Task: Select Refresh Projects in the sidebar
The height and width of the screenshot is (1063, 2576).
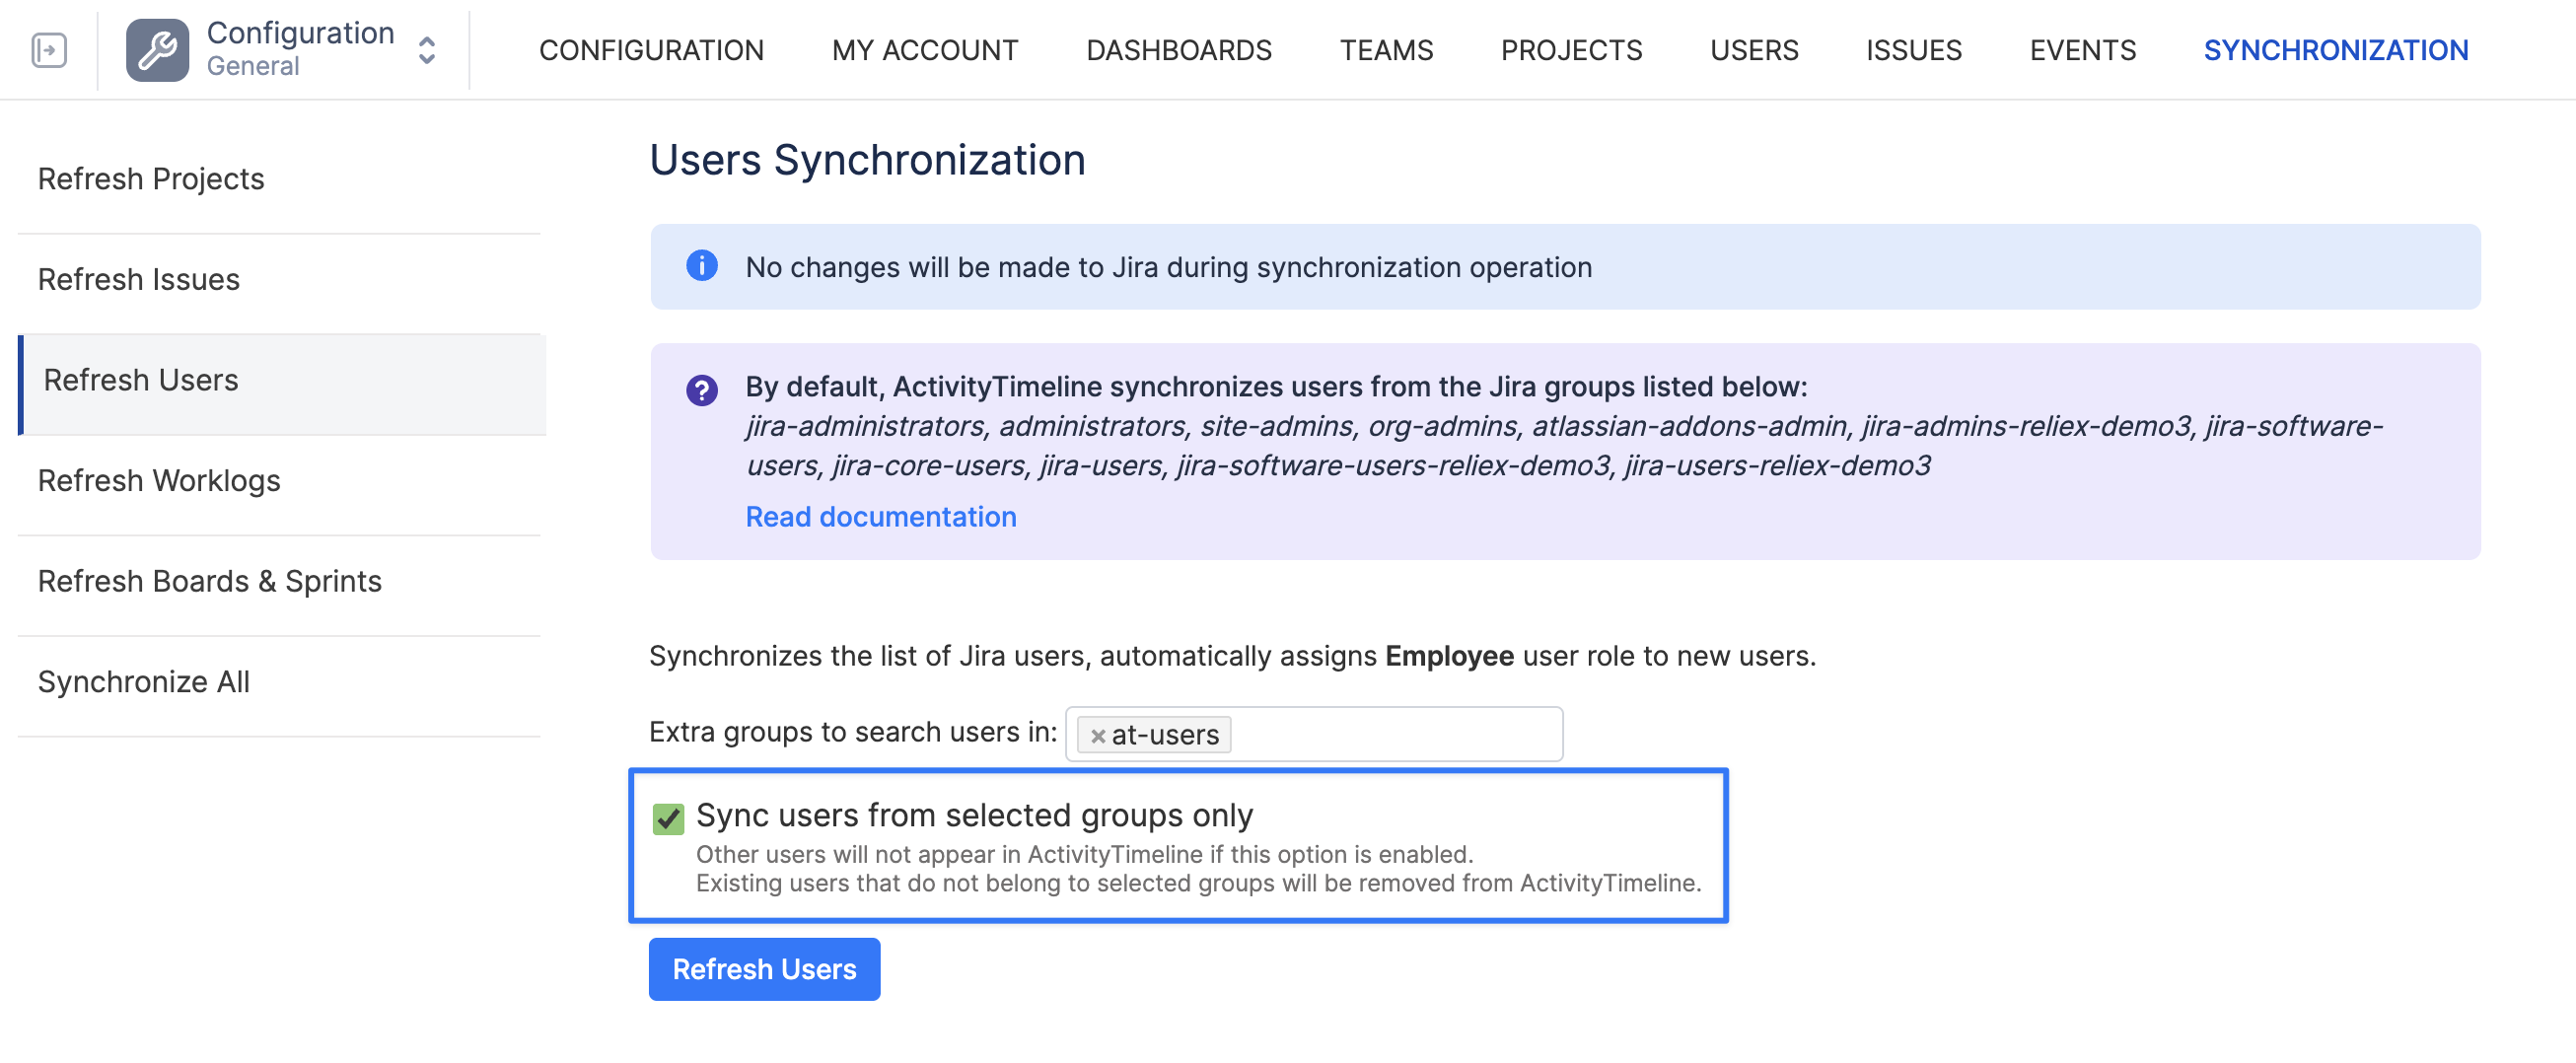Action: point(151,179)
